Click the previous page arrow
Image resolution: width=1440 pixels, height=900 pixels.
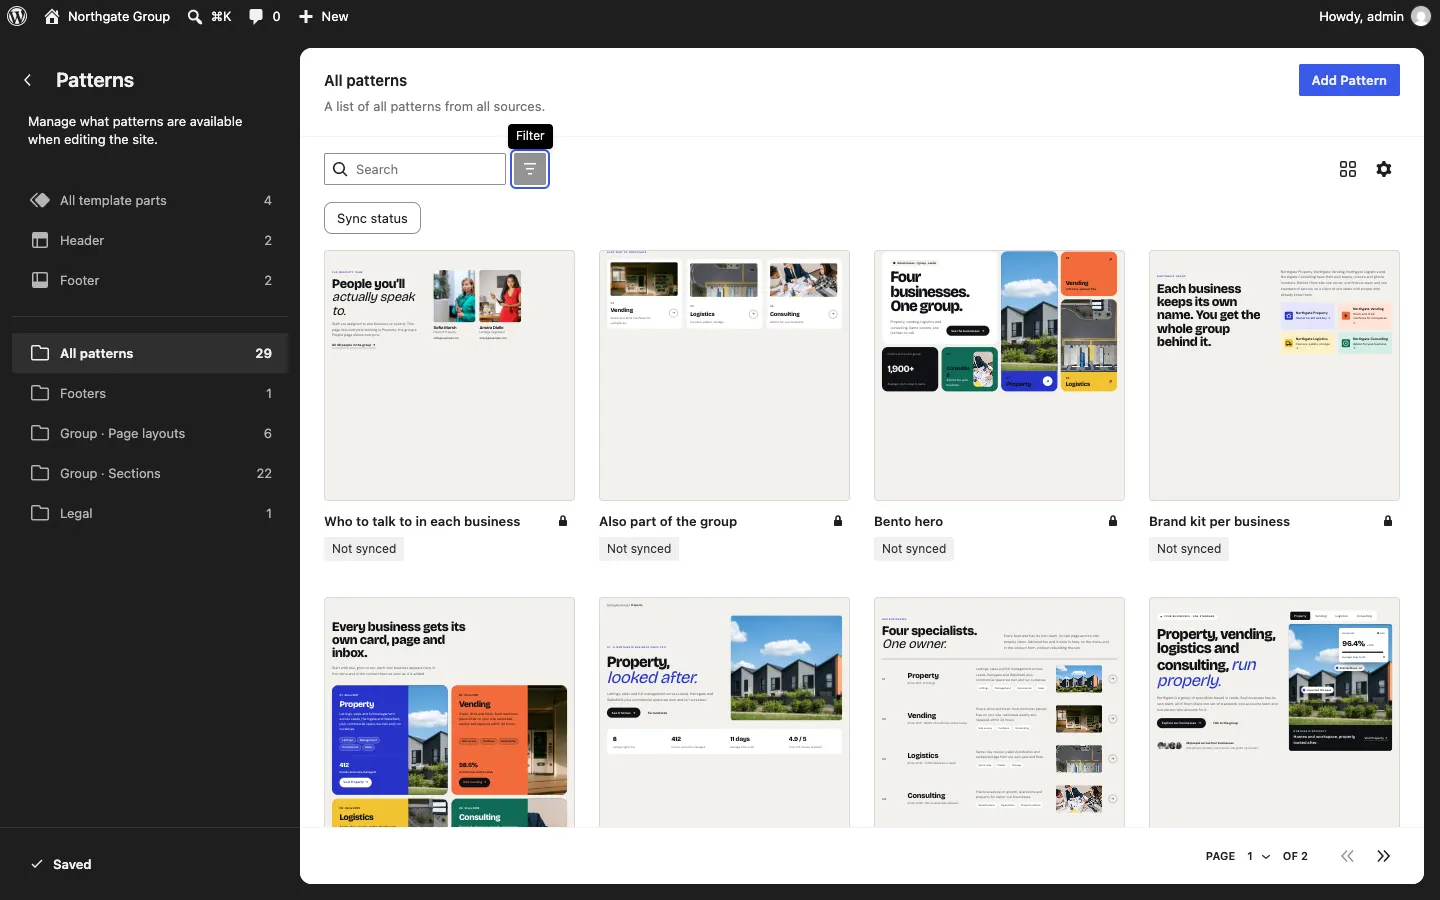coord(1348,856)
